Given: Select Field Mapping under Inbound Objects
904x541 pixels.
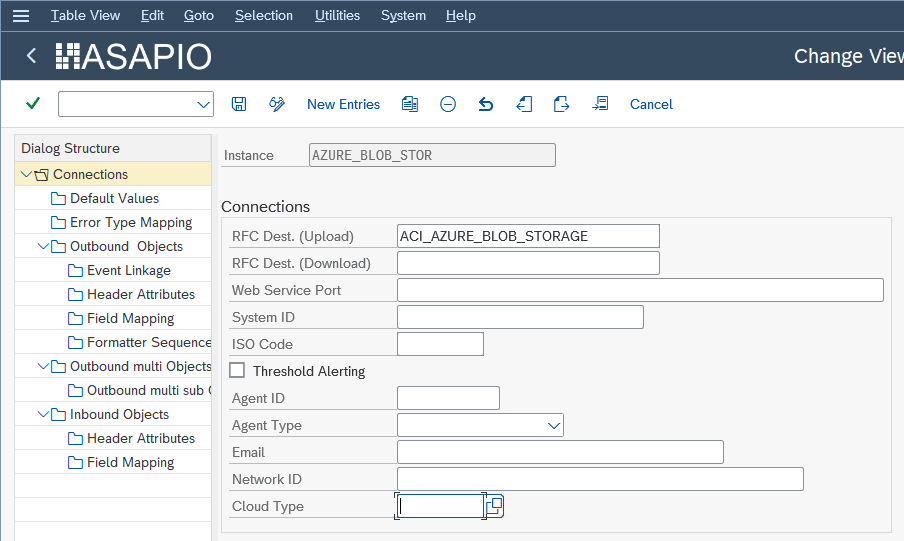Looking at the screenshot, I should (130, 463).
